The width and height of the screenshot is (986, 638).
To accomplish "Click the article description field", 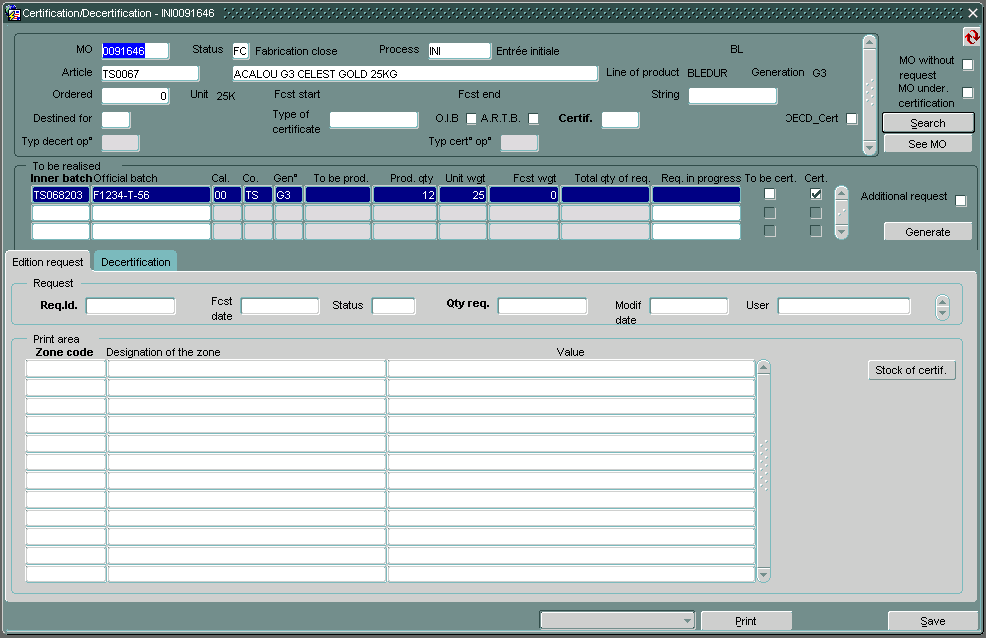I will click(x=415, y=74).
